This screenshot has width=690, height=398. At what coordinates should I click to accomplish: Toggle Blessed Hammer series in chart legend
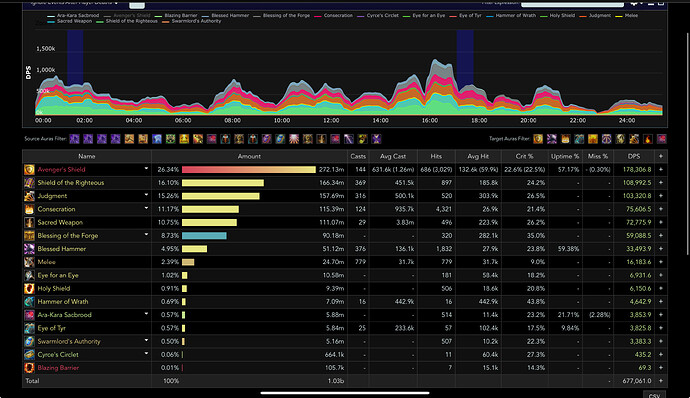tap(225, 15)
